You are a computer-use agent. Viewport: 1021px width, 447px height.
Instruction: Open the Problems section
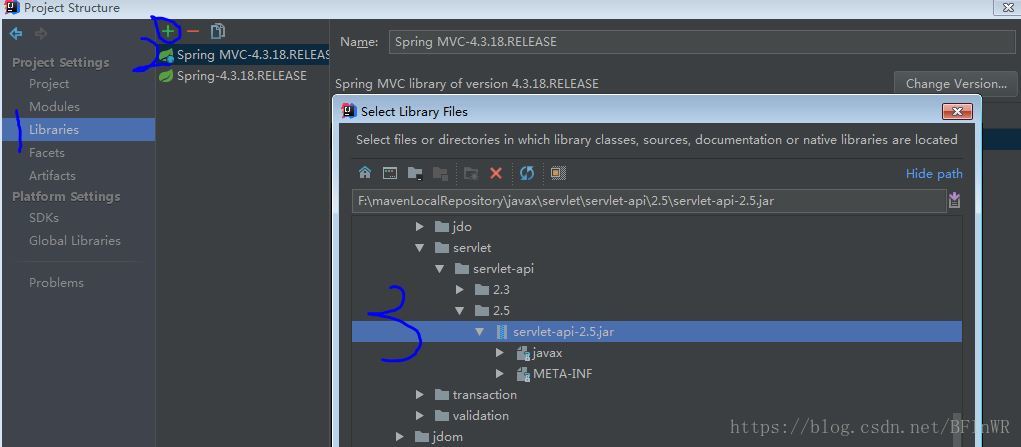56,283
